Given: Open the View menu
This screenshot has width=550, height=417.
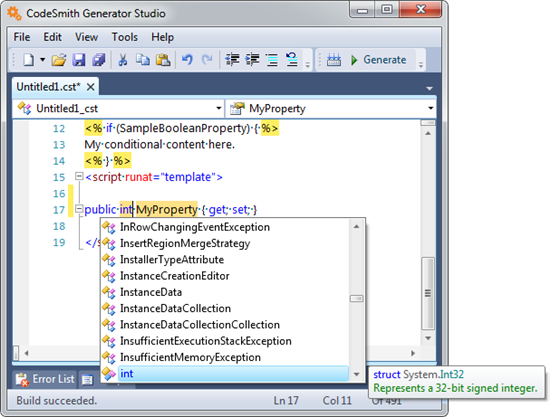Looking at the screenshot, I should [86, 37].
